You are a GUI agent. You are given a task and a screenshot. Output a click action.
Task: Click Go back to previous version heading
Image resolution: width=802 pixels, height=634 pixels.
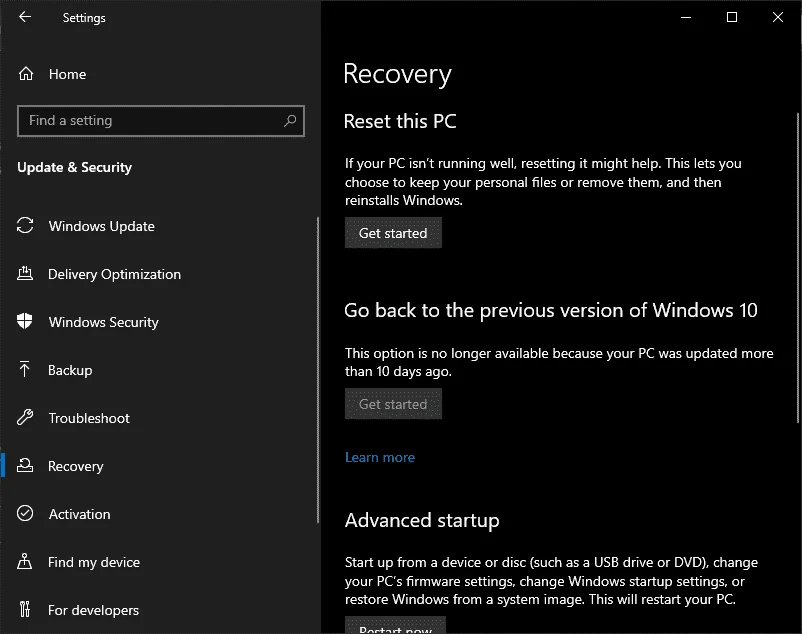pyautogui.click(x=551, y=310)
